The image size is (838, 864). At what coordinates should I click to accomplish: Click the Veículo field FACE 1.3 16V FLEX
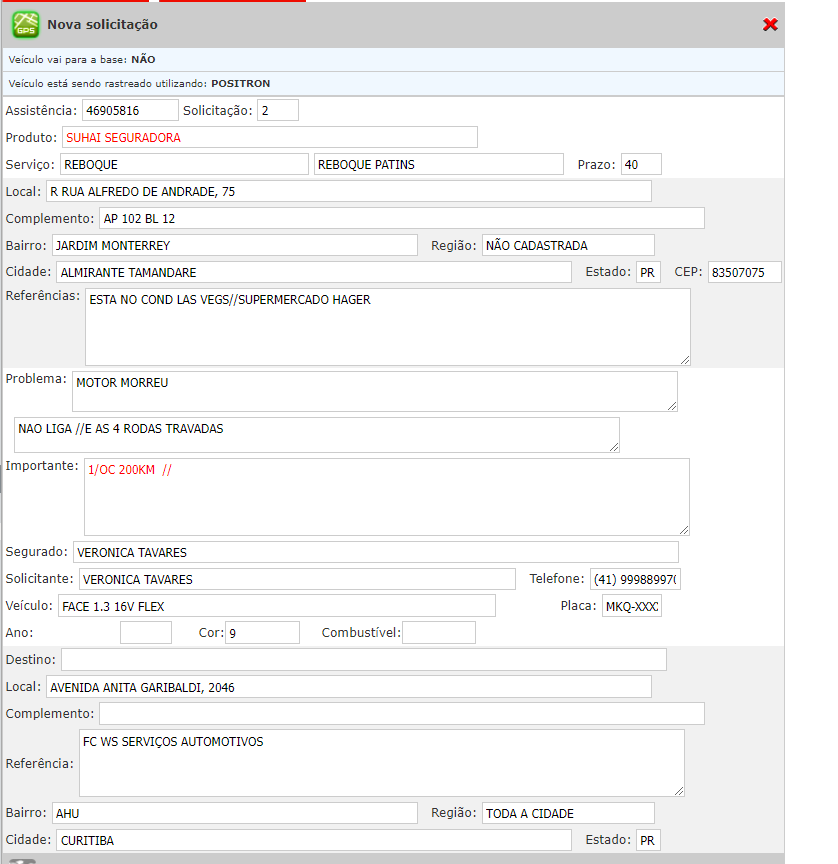point(276,606)
